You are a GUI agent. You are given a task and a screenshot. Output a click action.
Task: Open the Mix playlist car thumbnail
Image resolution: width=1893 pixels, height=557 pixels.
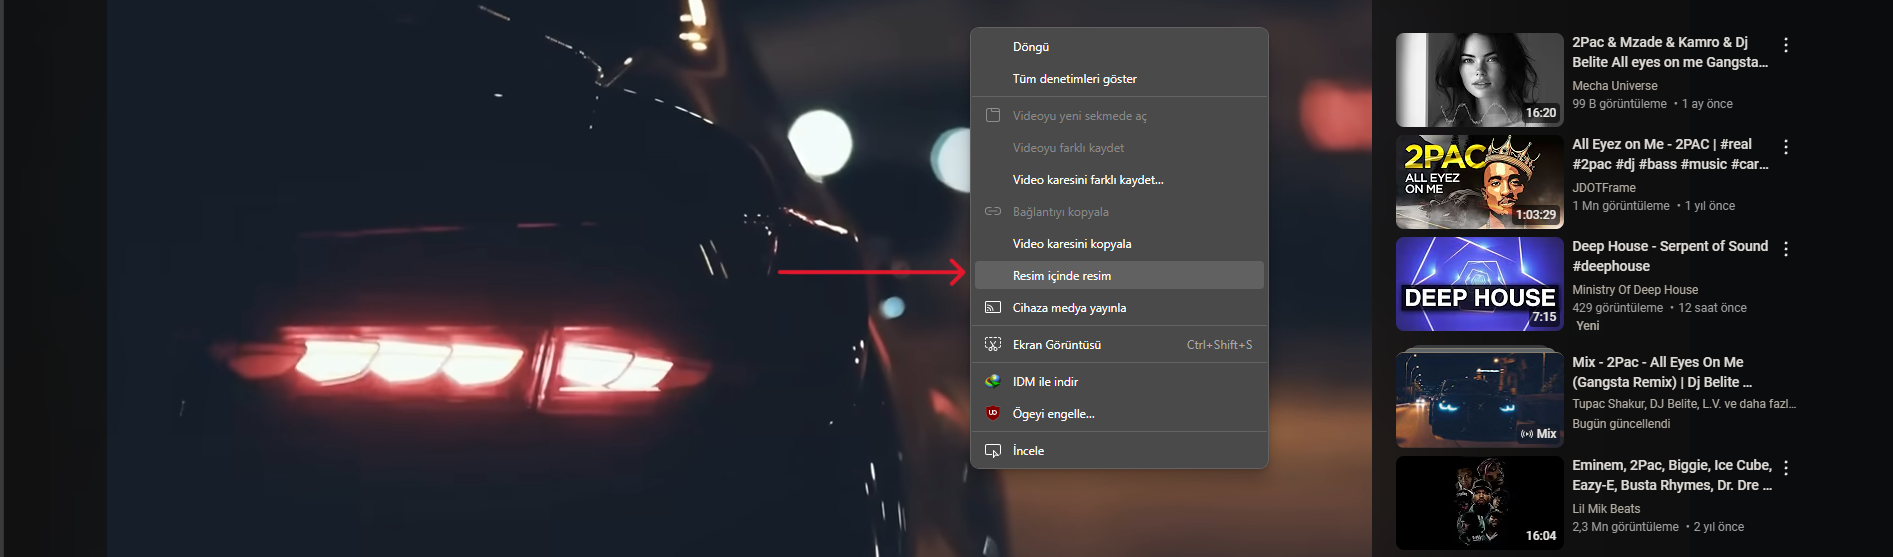tap(1480, 398)
